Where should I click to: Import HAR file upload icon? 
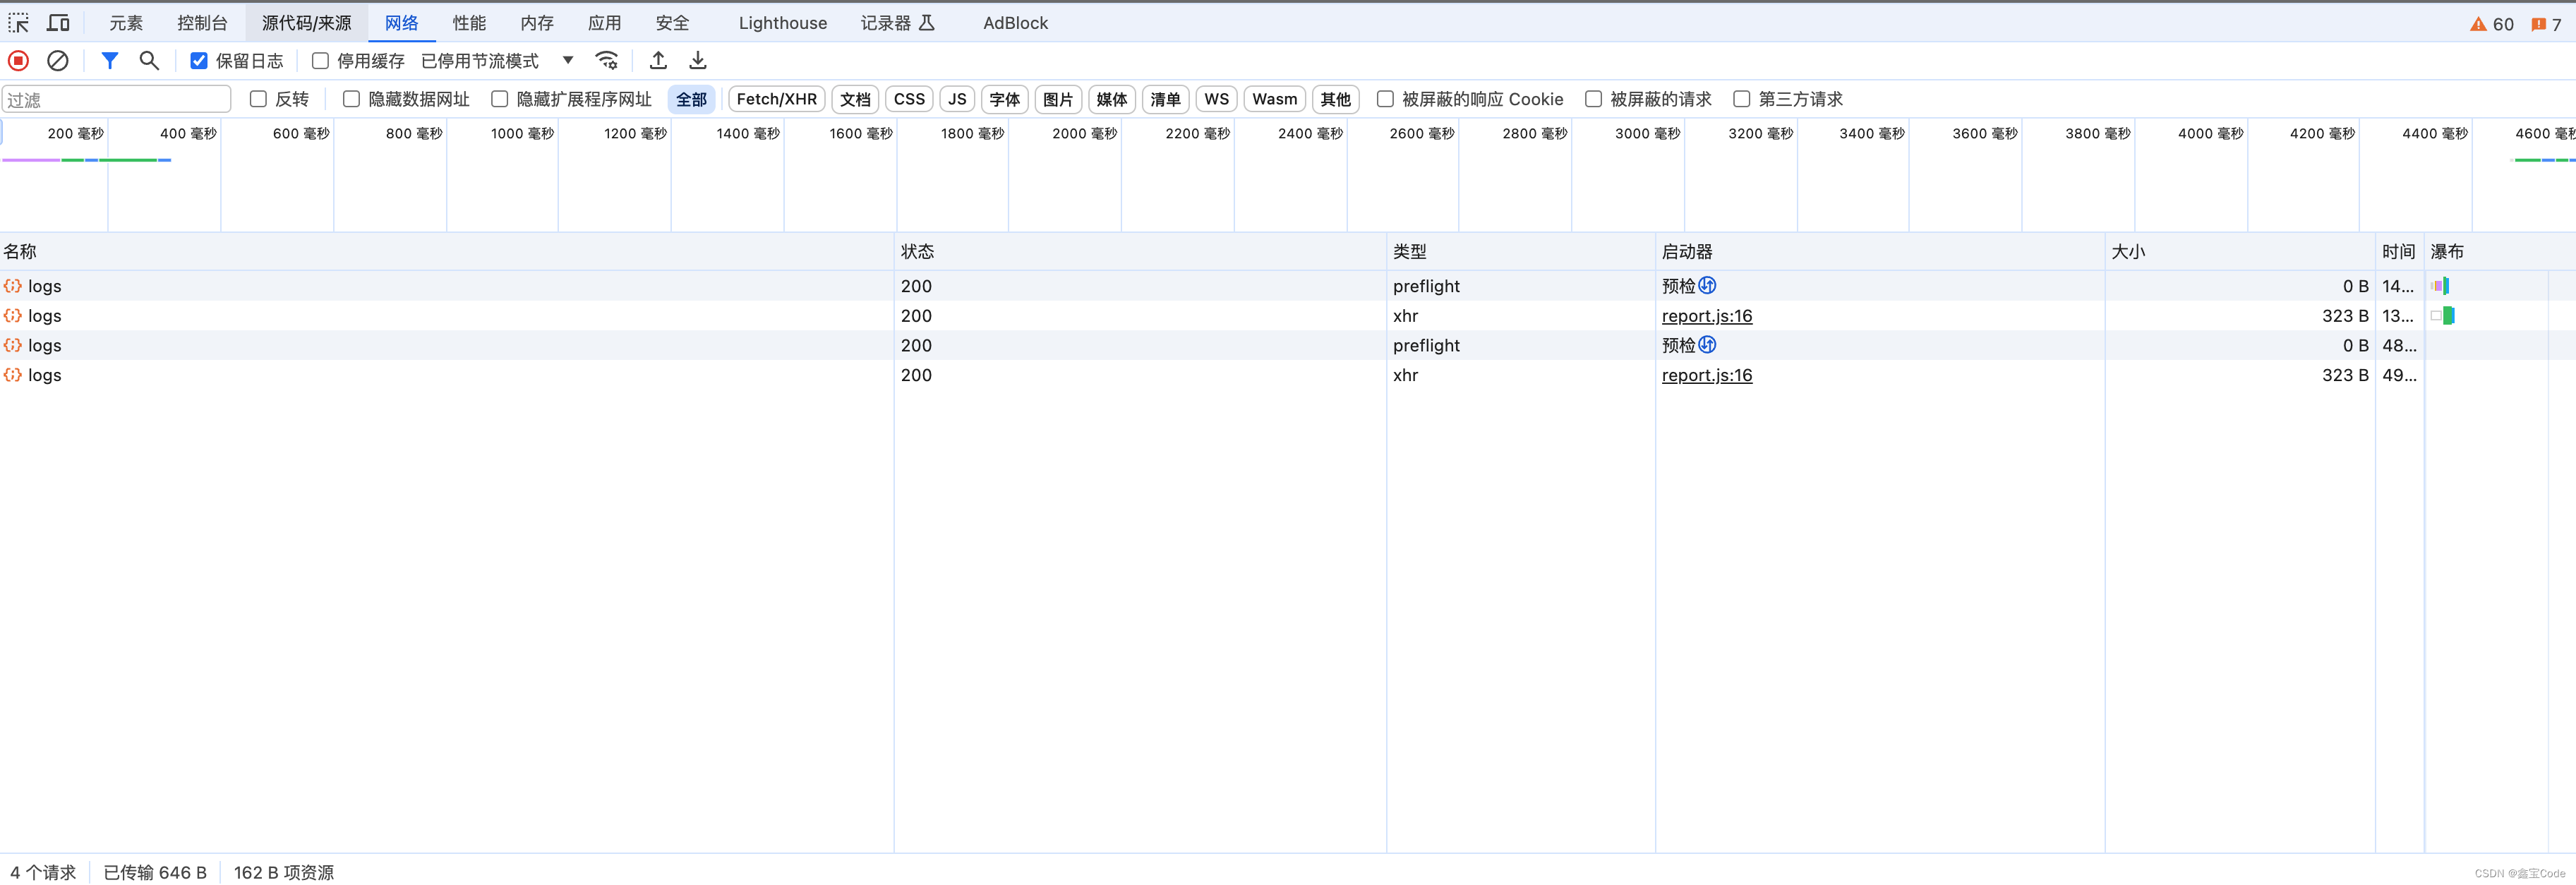click(658, 61)
